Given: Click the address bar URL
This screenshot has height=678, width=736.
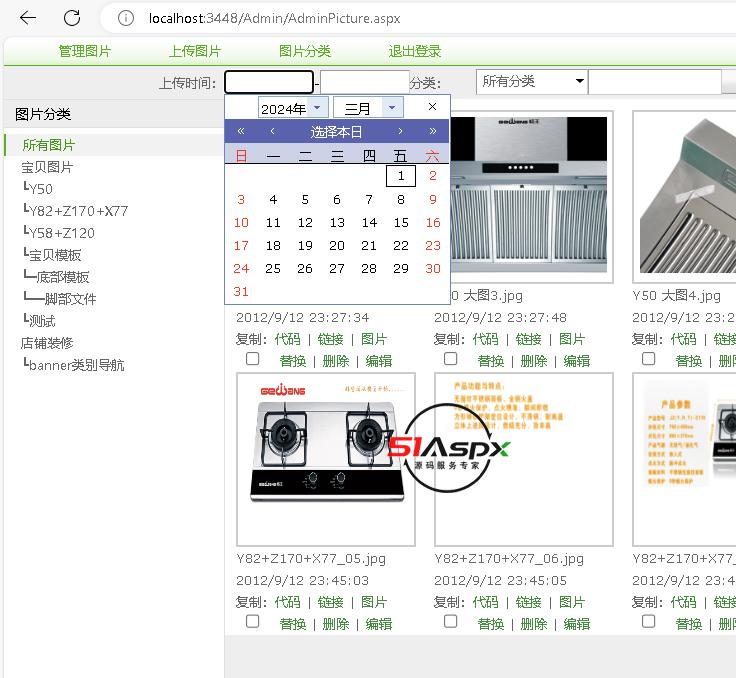Looking at the screenshot, I should (x=274, y=18).
